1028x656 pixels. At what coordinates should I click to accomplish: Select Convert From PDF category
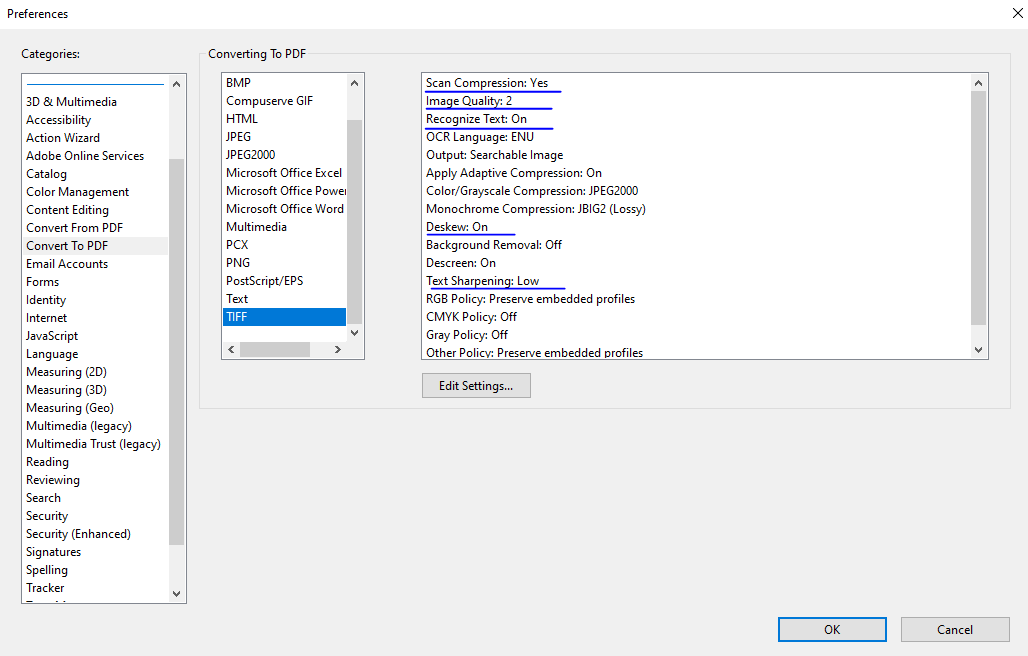click(x=74, y=228)
